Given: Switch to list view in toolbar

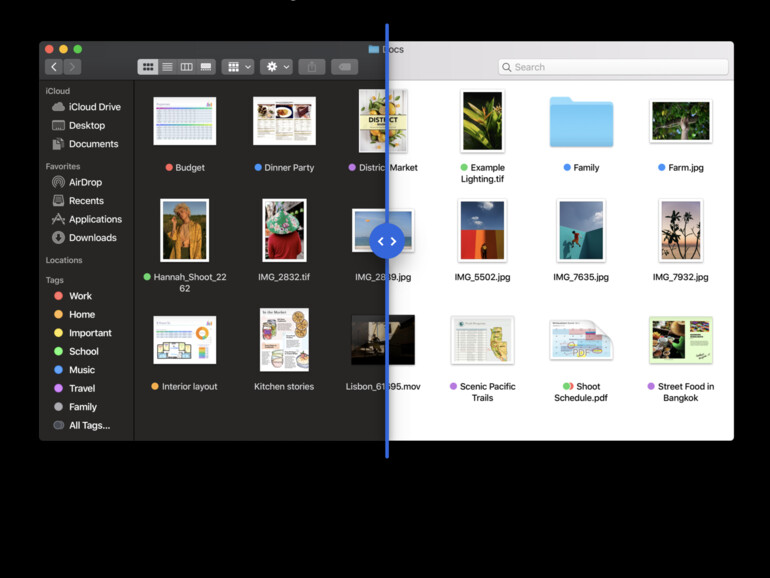Looking at the screenshot, I should 167,67.
